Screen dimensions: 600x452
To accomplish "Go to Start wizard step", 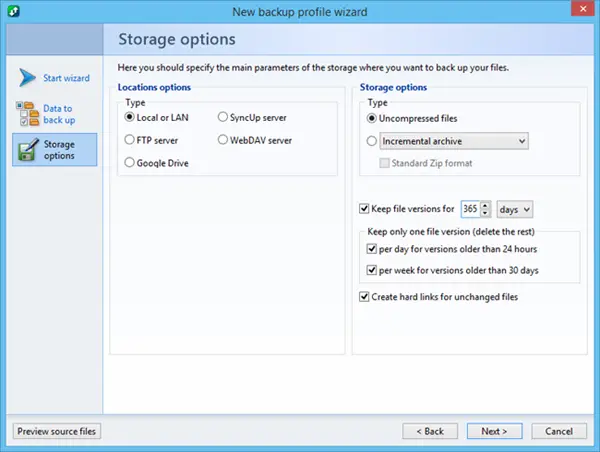I will coord(67,77).
